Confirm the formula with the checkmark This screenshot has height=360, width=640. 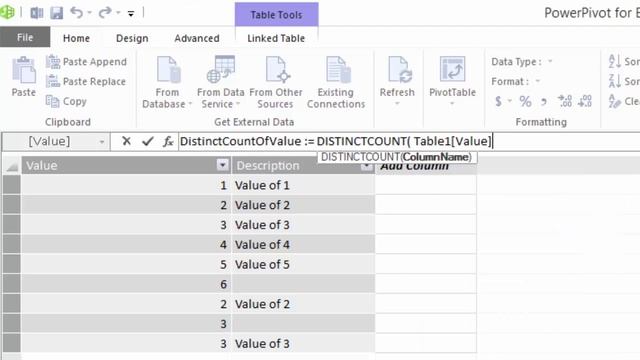click(x=147, y=141)
